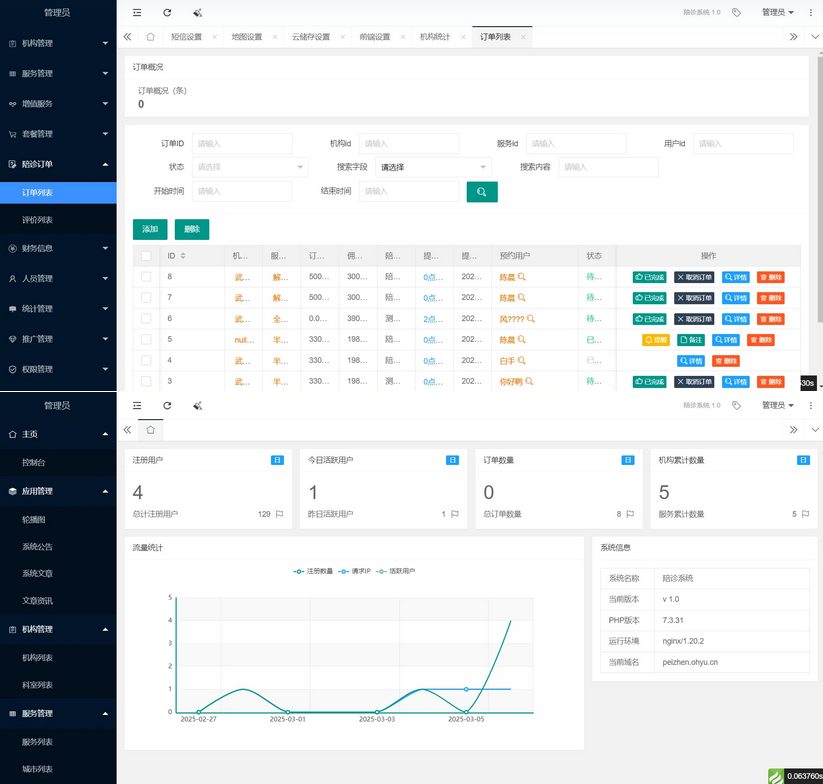Screen dimensions: 823x784
Task: Click the ID column sort arrows
Action: click(x=183, y=256)
